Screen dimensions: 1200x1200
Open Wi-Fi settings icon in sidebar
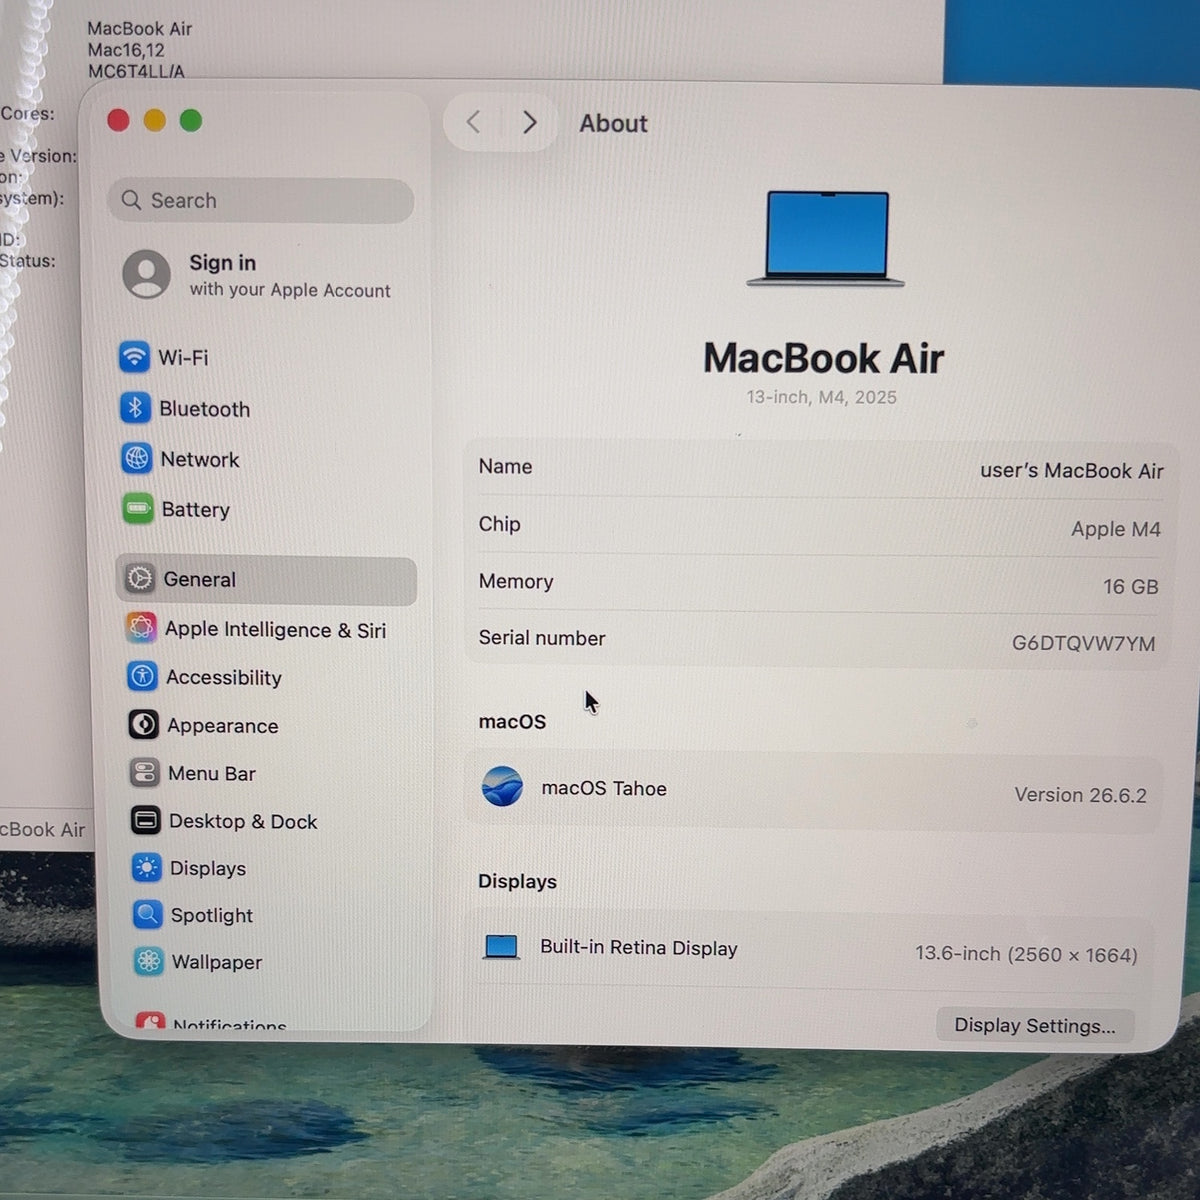[134, 357]
